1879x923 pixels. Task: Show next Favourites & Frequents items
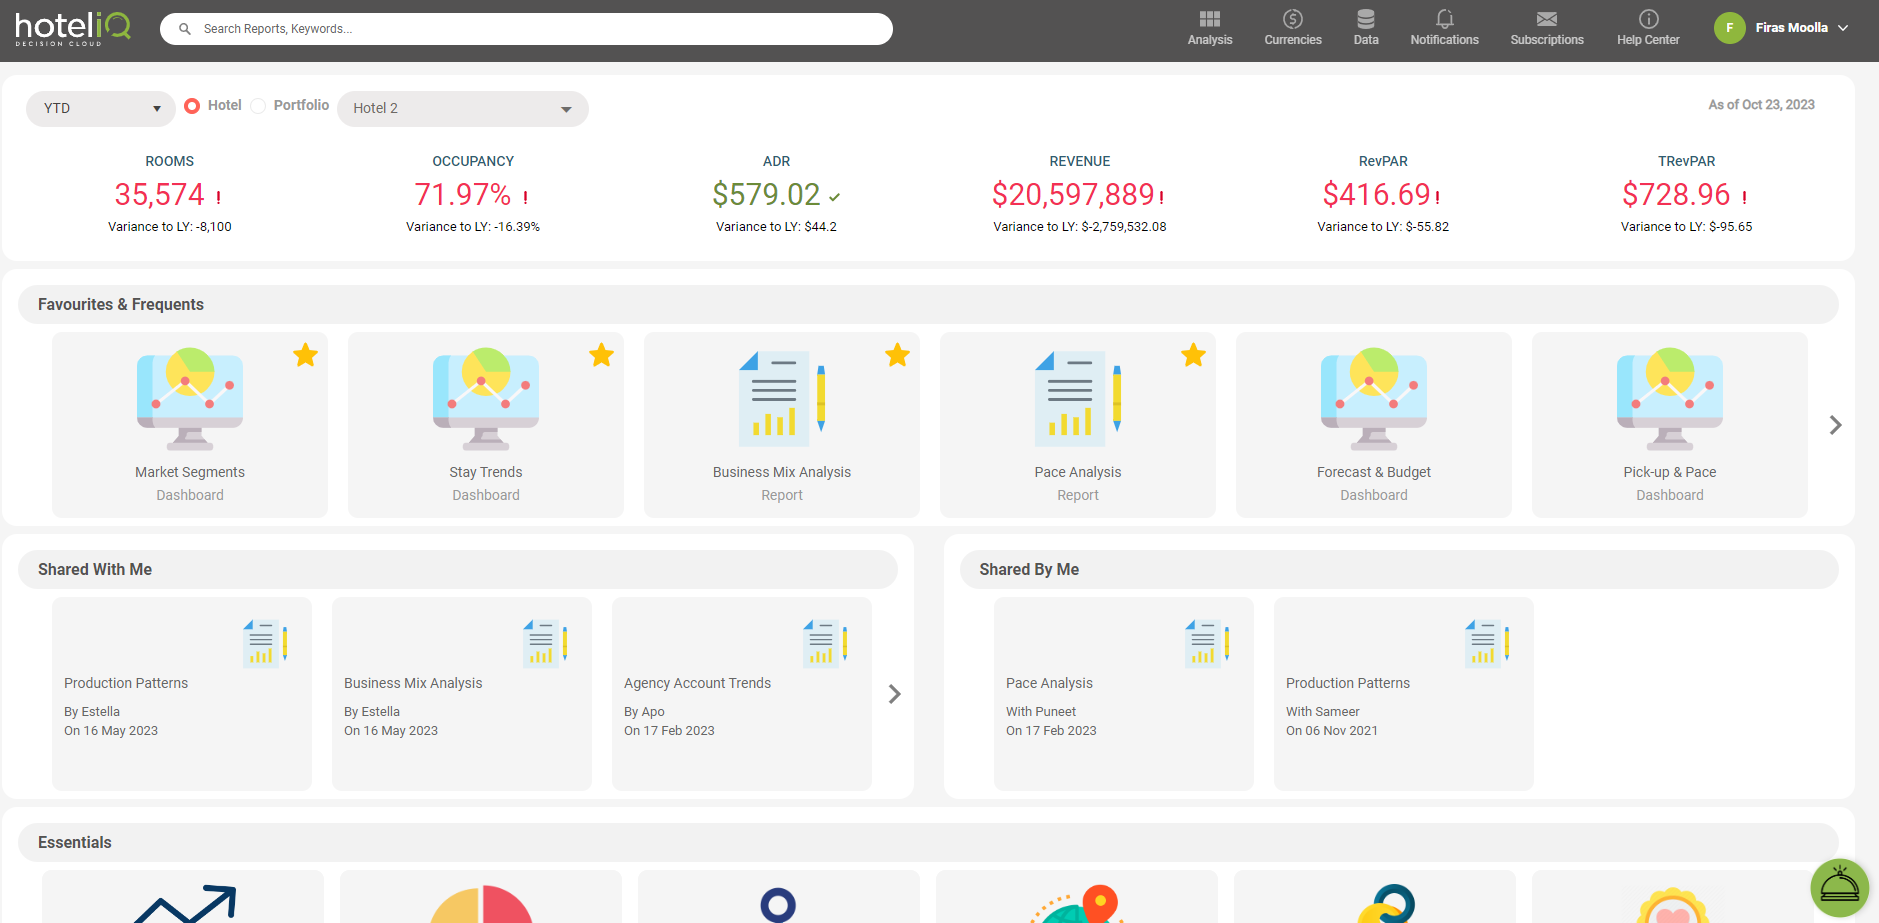(x=1835, y=425)
